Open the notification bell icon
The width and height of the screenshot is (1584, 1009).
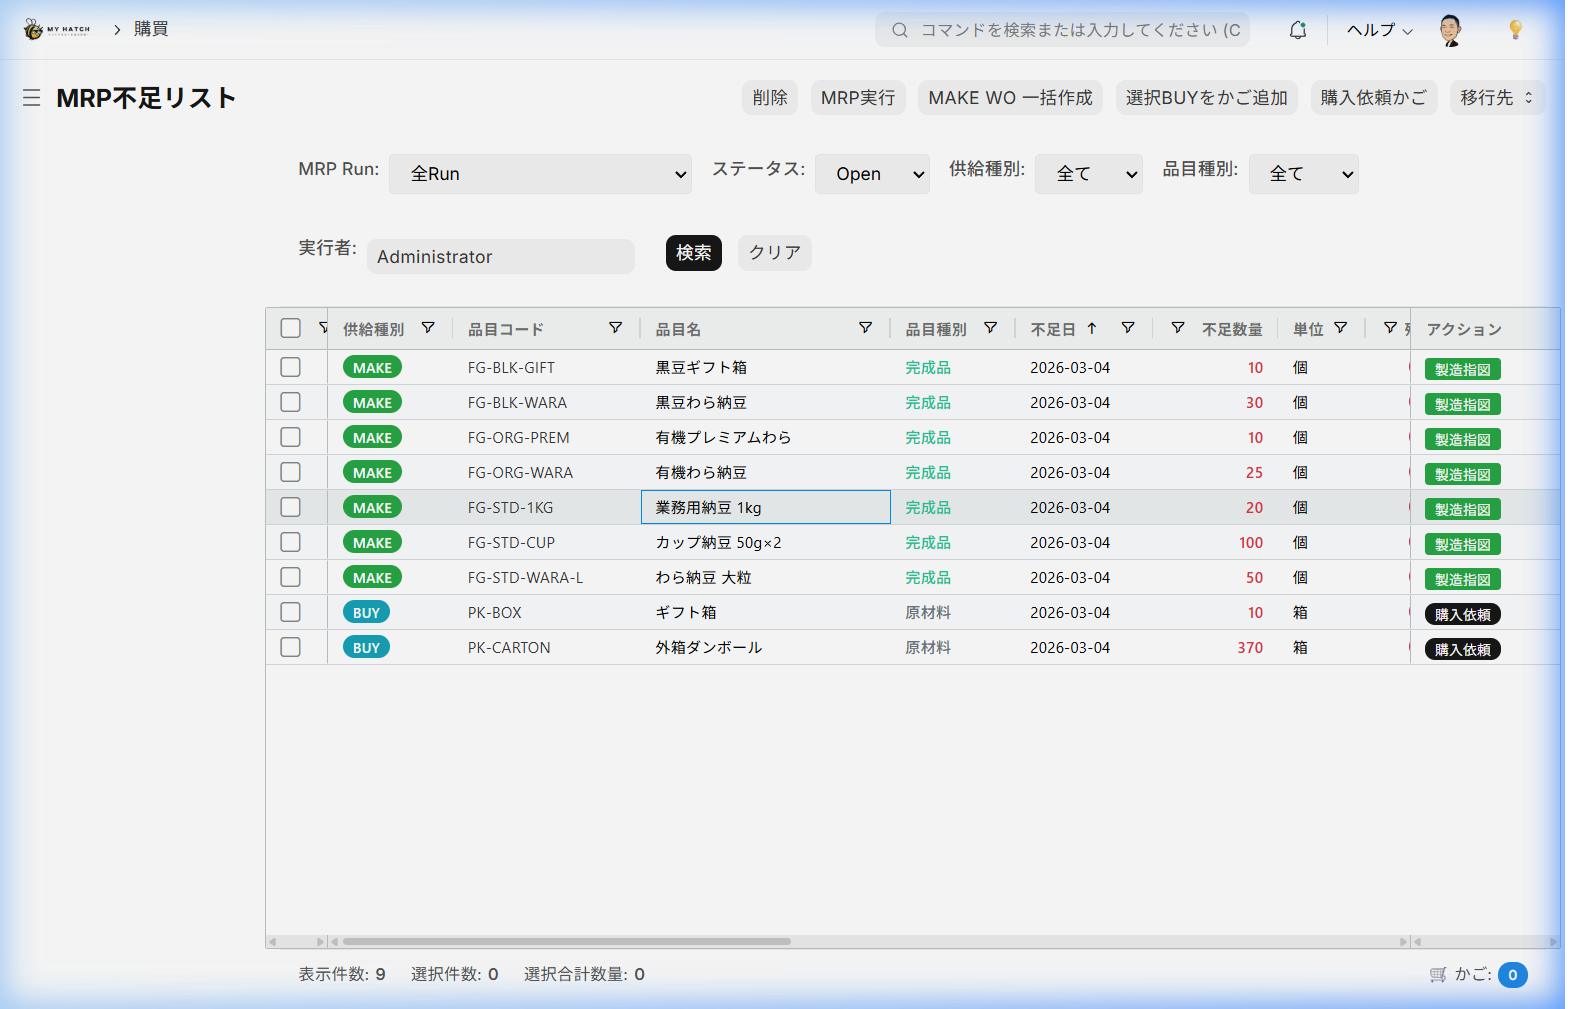point(1297,30)
